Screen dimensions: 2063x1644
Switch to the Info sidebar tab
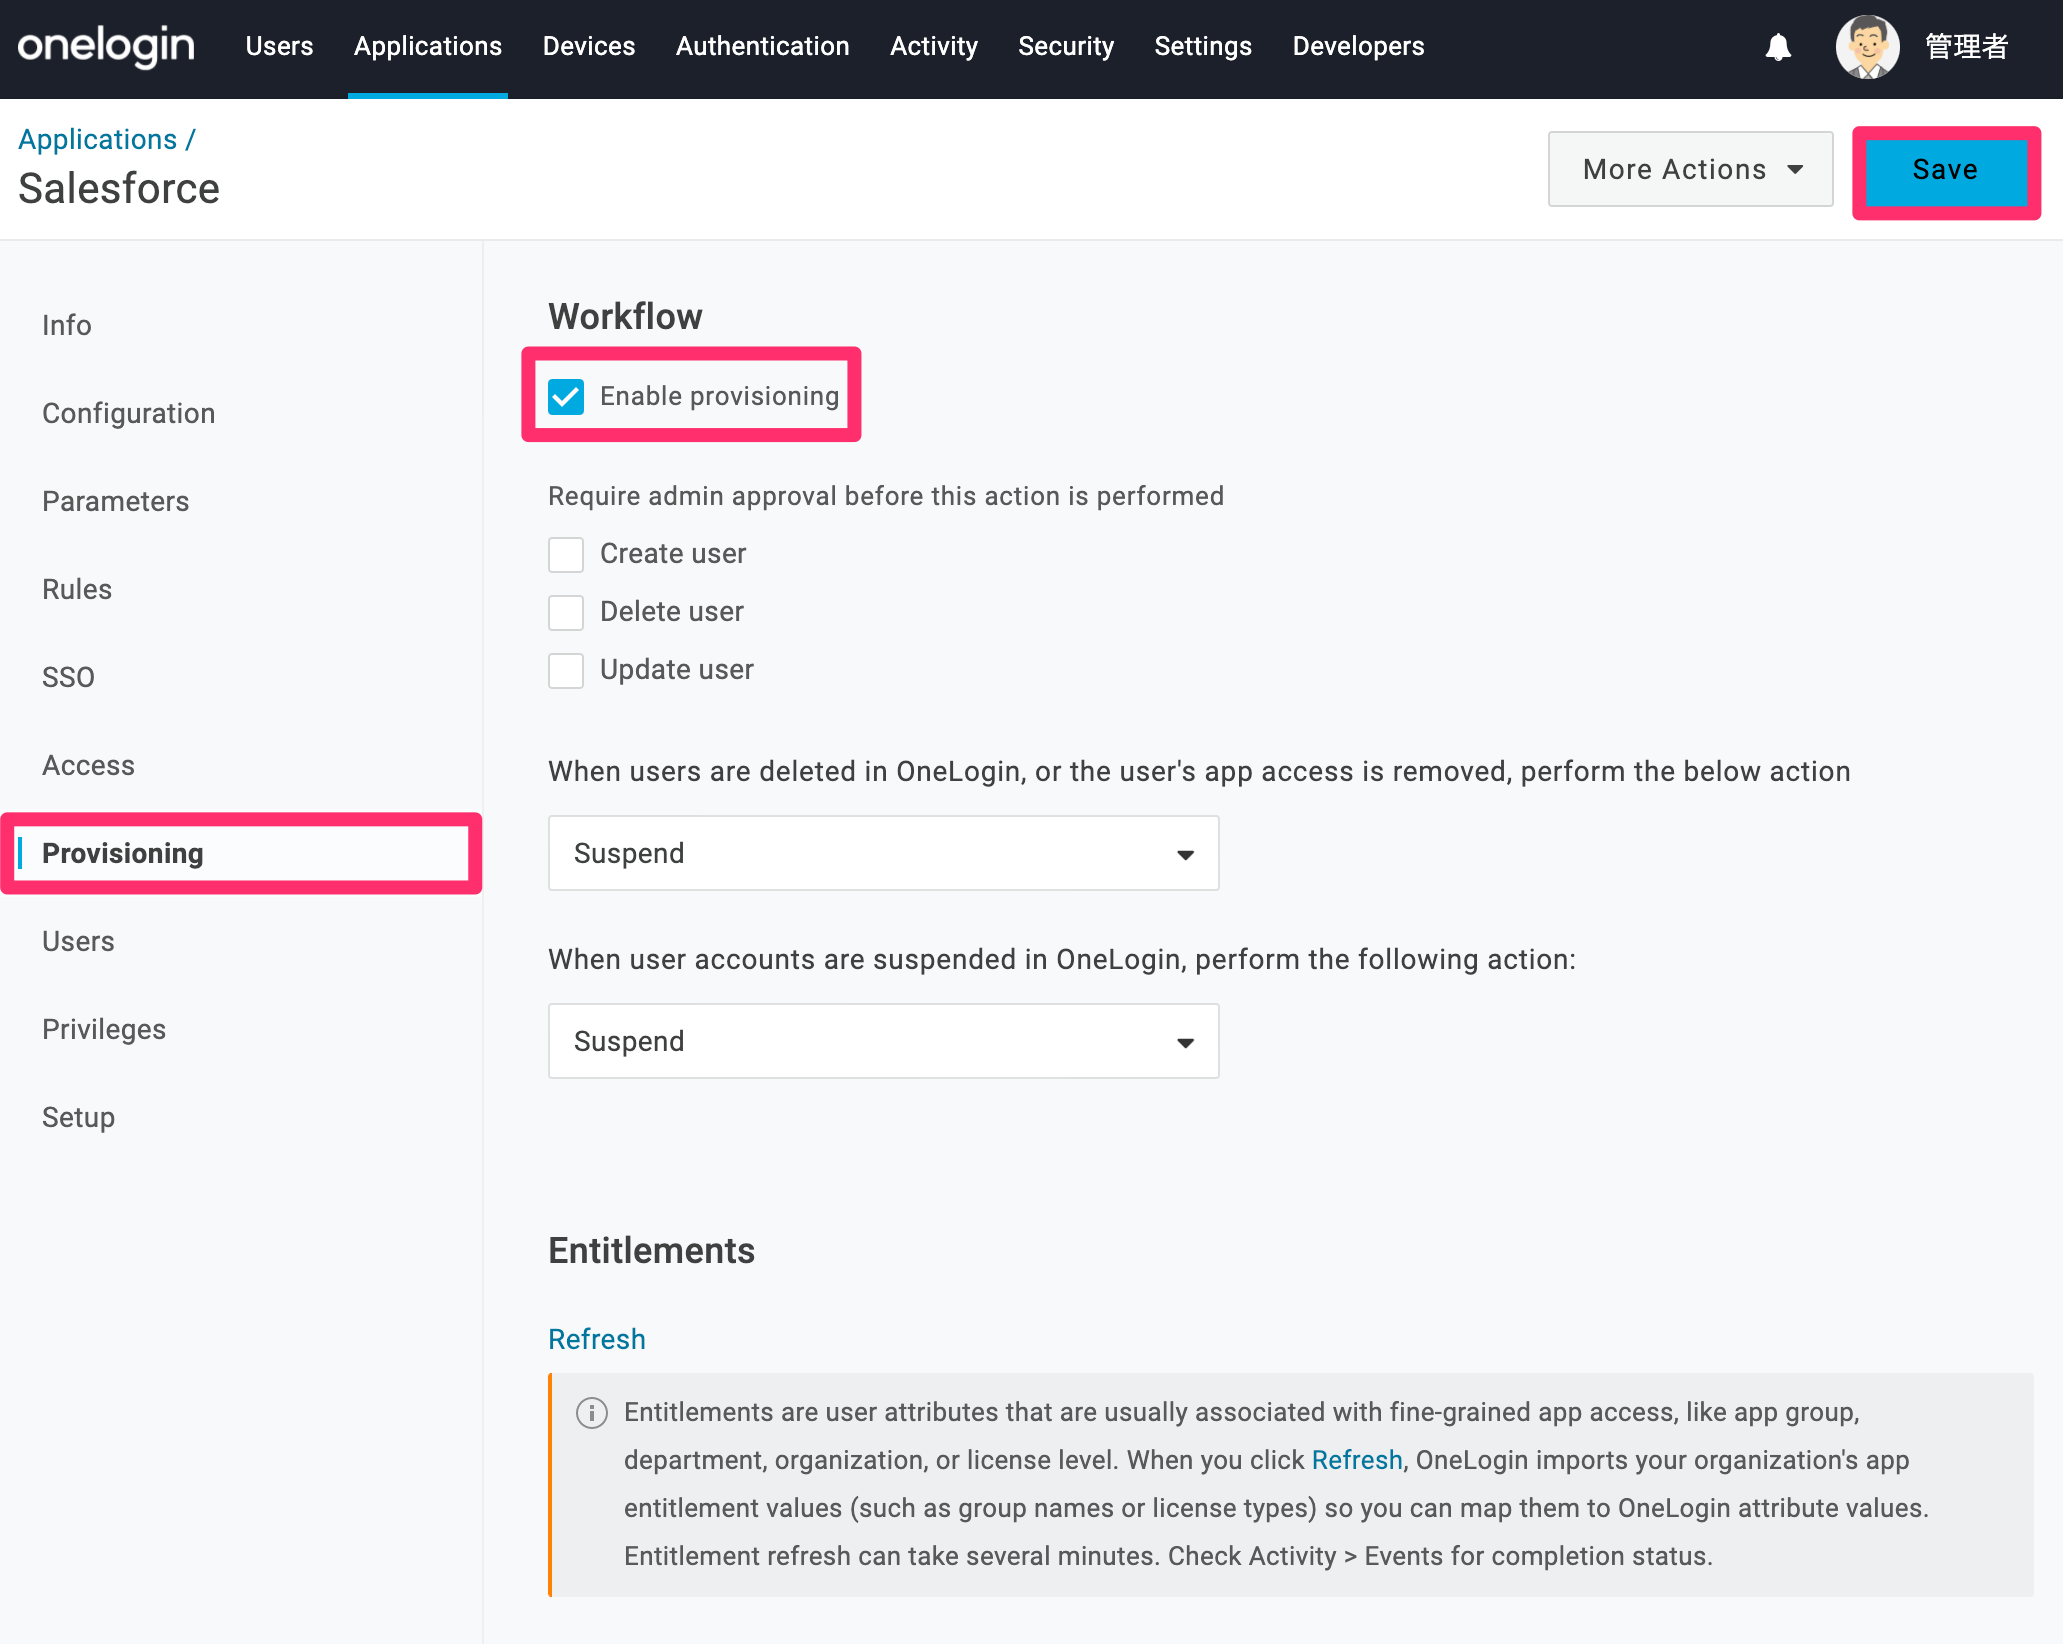pyautogui.click(x=67, y=325)
